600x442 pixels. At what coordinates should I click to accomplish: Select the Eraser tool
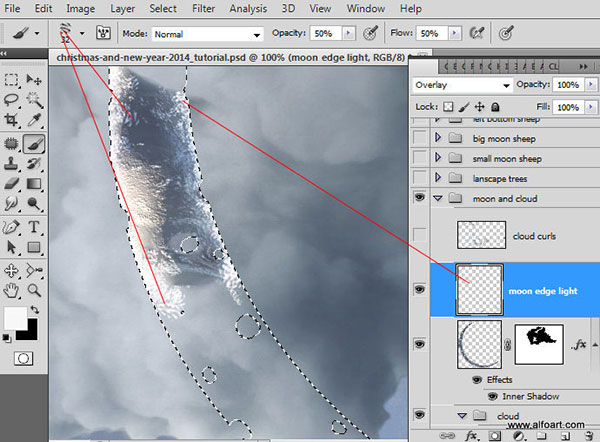pyautogui.click(x=11, y=184)
